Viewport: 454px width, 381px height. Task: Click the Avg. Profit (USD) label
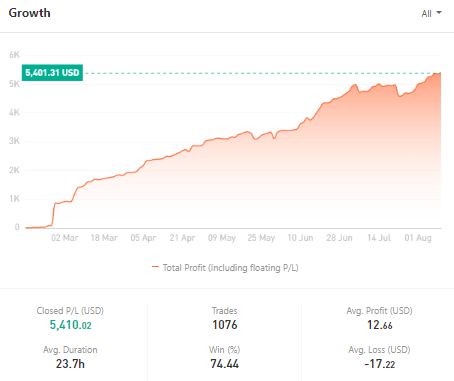click(x=379, y=311)
